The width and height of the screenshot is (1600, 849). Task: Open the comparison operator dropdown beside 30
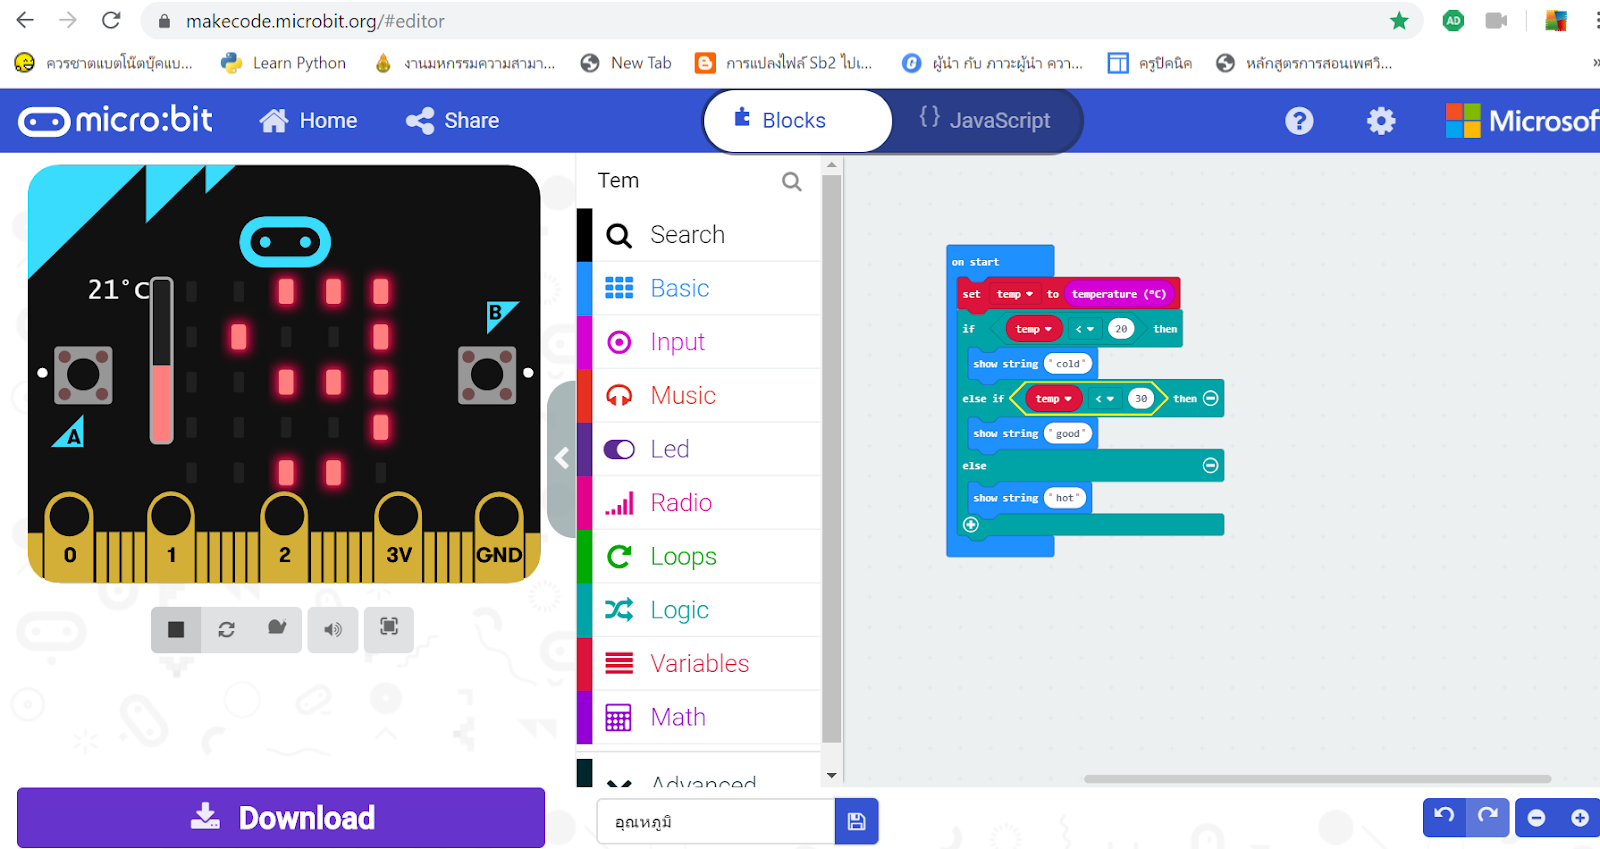pos(1105,399)
